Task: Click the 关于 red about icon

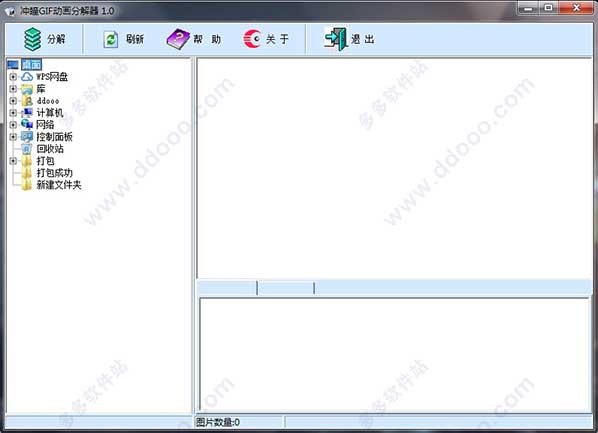Action: (x=252, y=39)
